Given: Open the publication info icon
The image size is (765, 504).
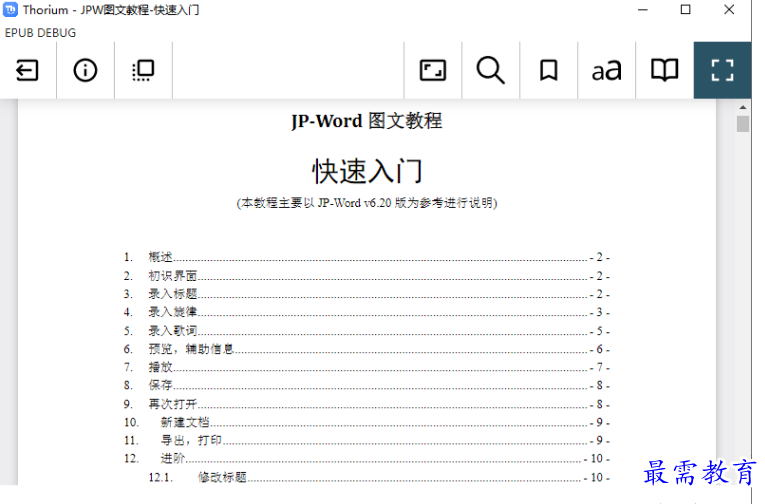Looking at the screenshot, I should tap(85, 70).
